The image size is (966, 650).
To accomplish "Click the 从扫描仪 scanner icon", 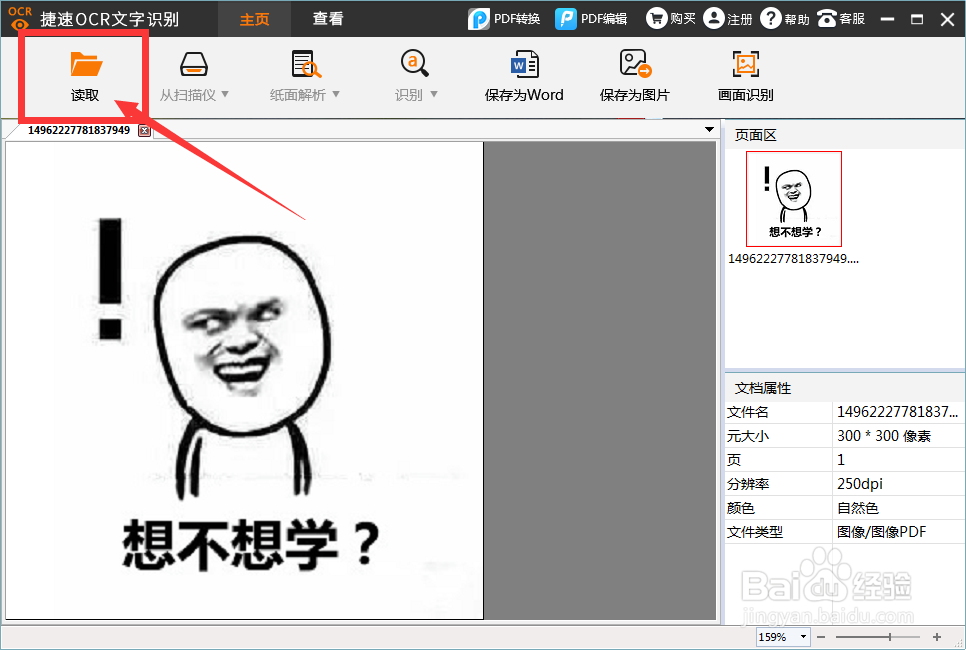I will point(193,64).
